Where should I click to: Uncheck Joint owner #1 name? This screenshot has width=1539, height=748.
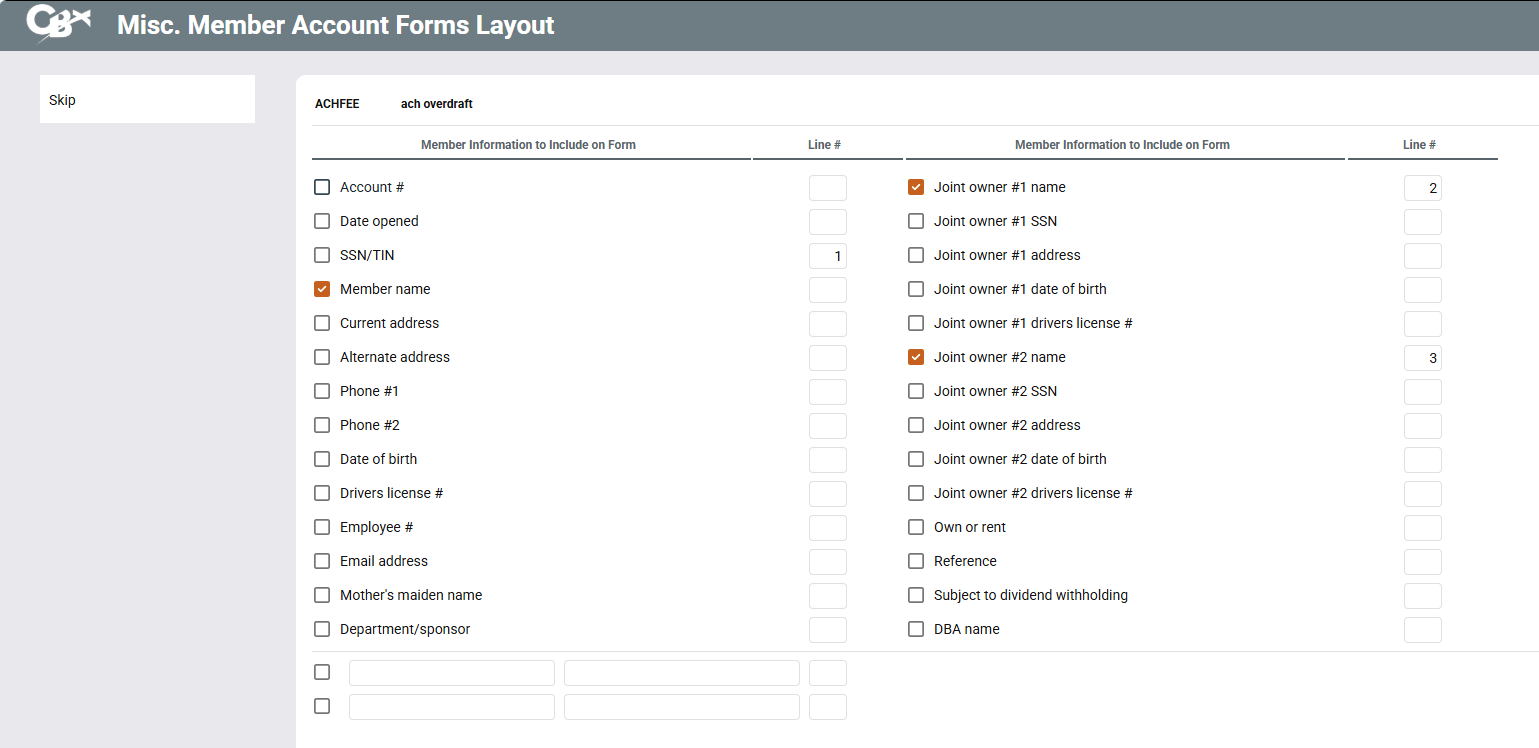916,187
